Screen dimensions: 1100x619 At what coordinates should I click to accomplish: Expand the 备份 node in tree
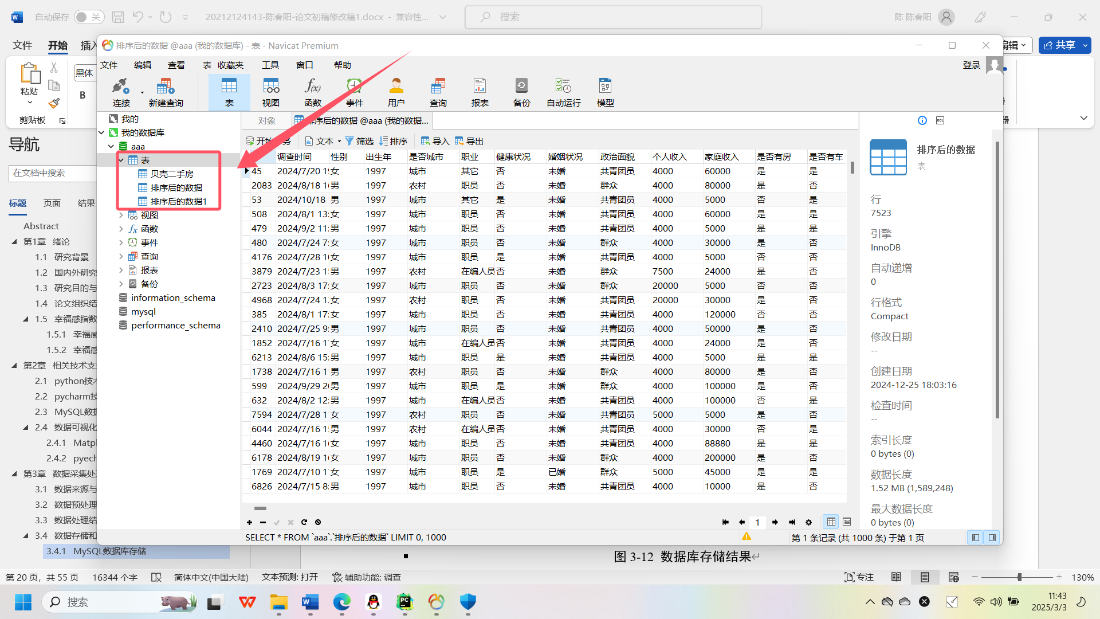coord(121,284)
